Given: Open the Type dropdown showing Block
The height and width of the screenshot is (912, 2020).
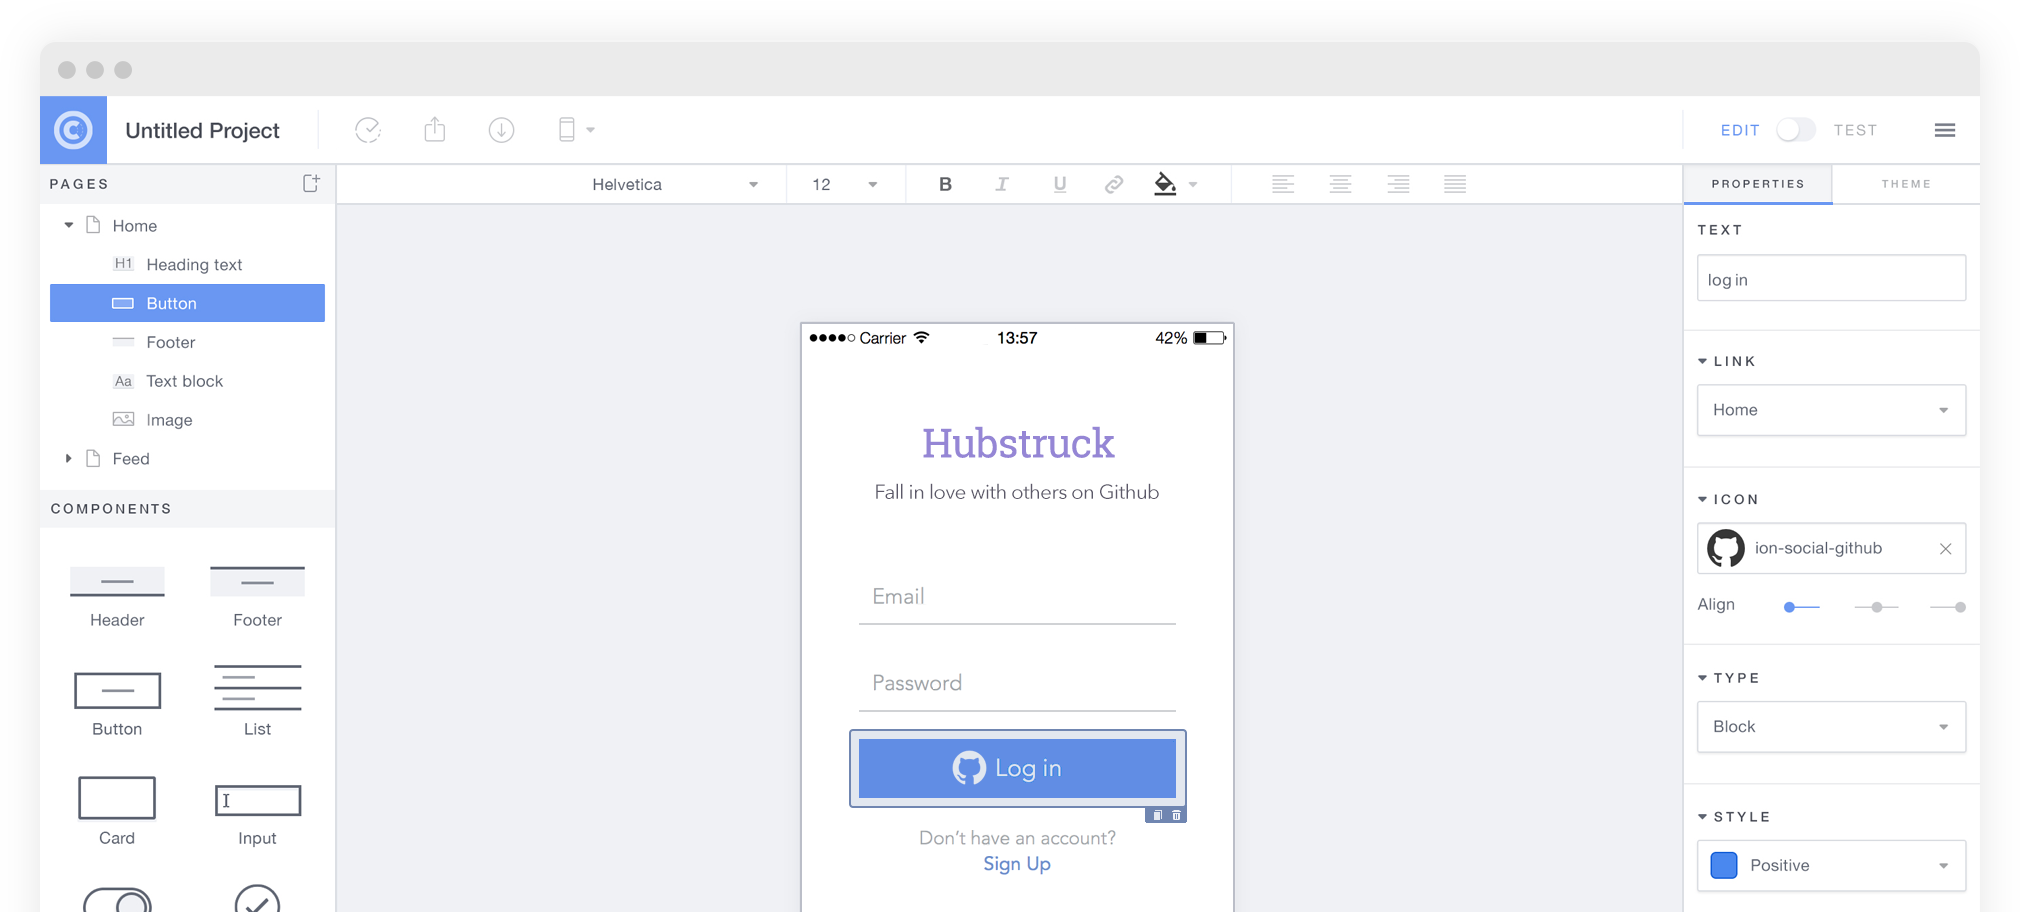Looking at the screenshot, I should (x=1830, y=727).
